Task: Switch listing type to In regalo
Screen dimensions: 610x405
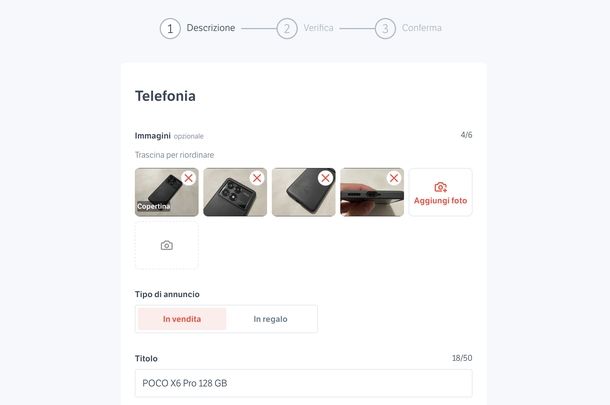Action: [x=270, y=319]
